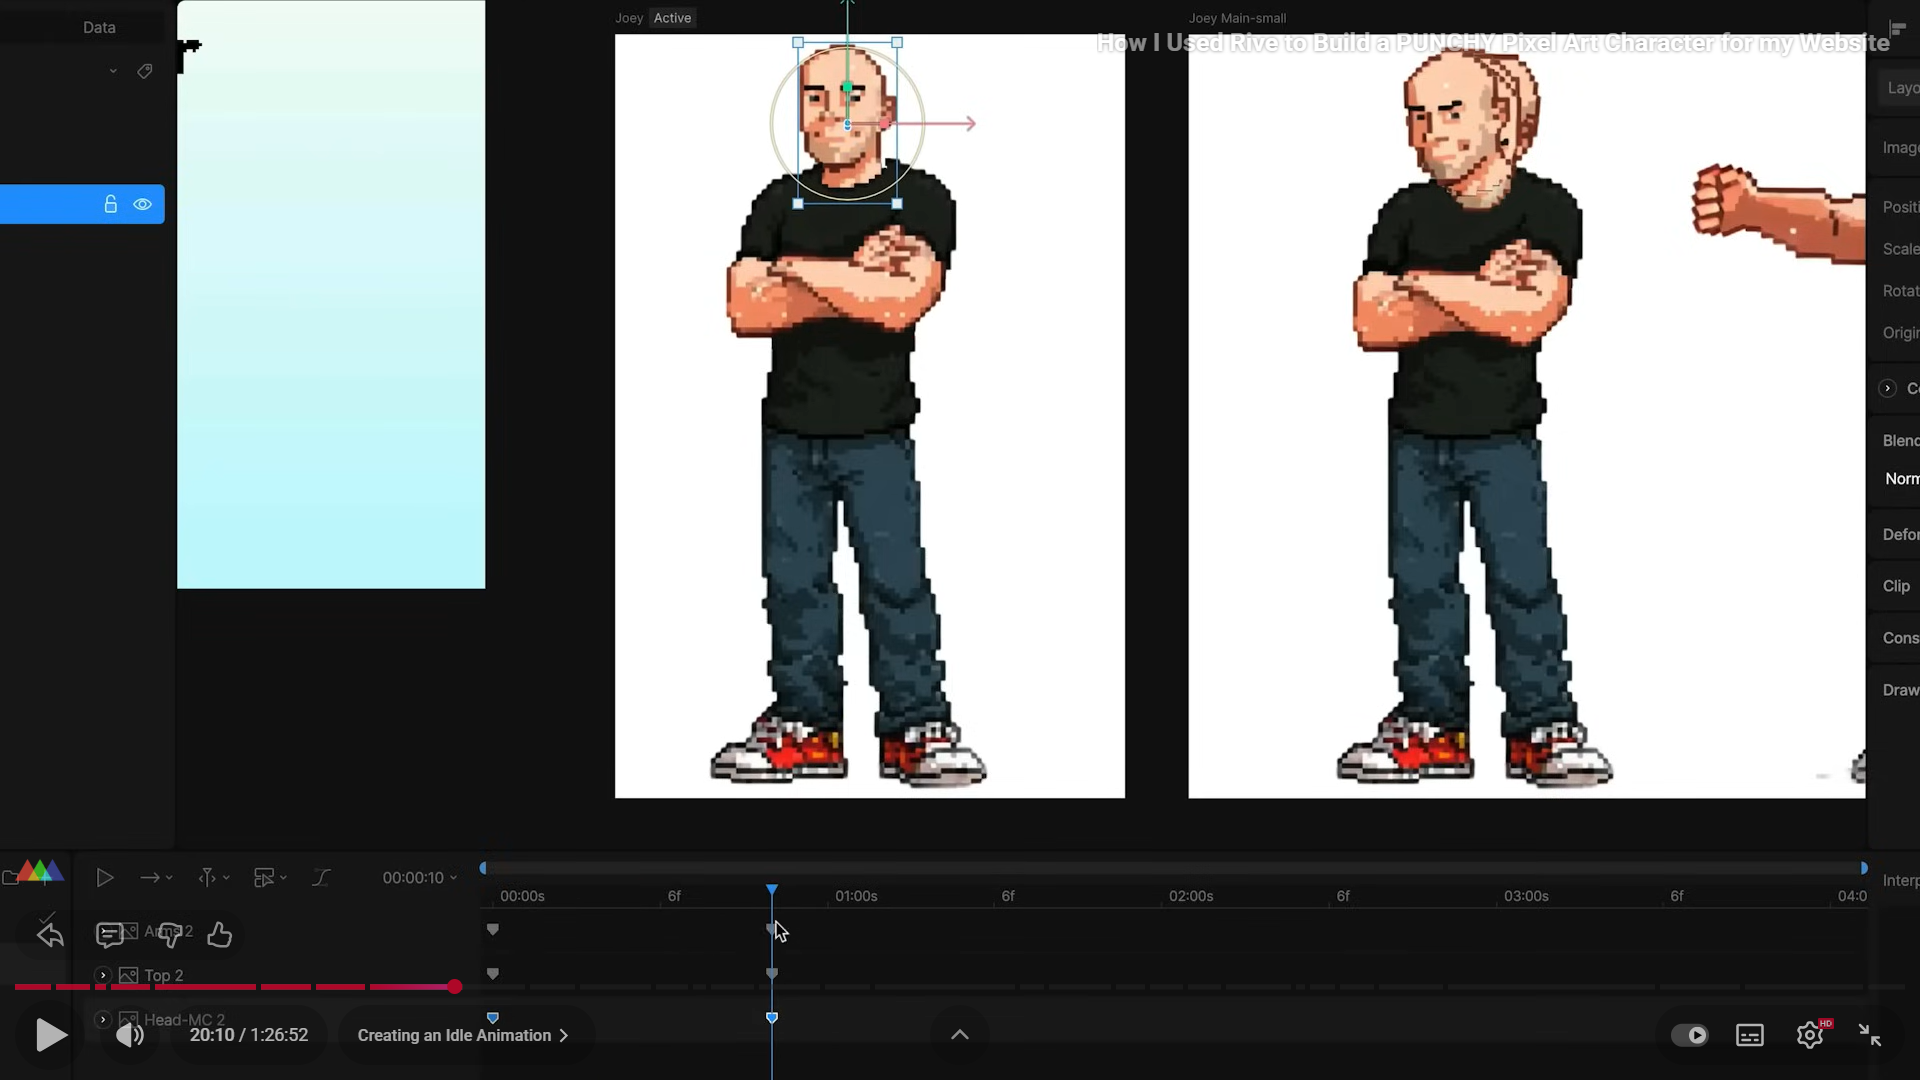1920x1080 pixels.
Task: Click the thumbs down dislike icon
Action: pos(171,935)
